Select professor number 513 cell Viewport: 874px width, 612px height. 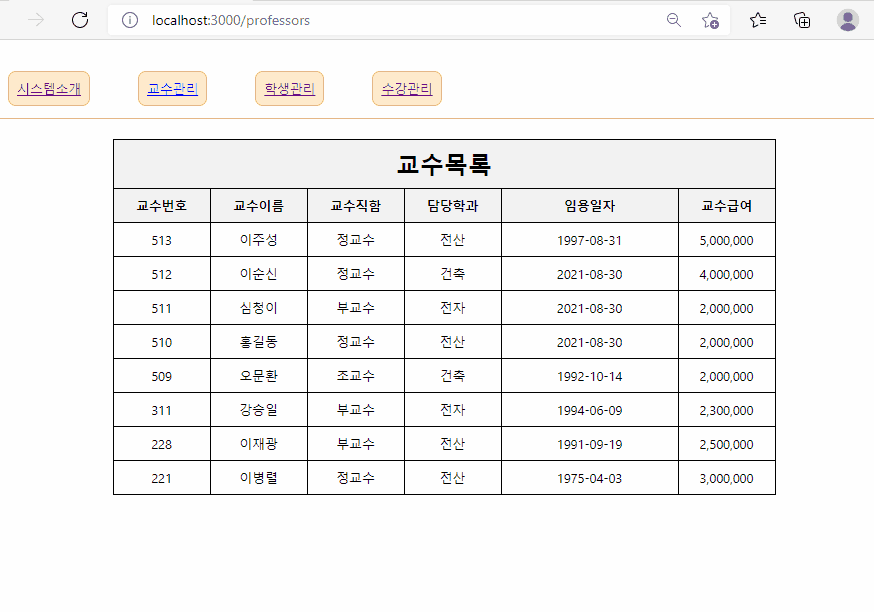click(x=162, y=240)
